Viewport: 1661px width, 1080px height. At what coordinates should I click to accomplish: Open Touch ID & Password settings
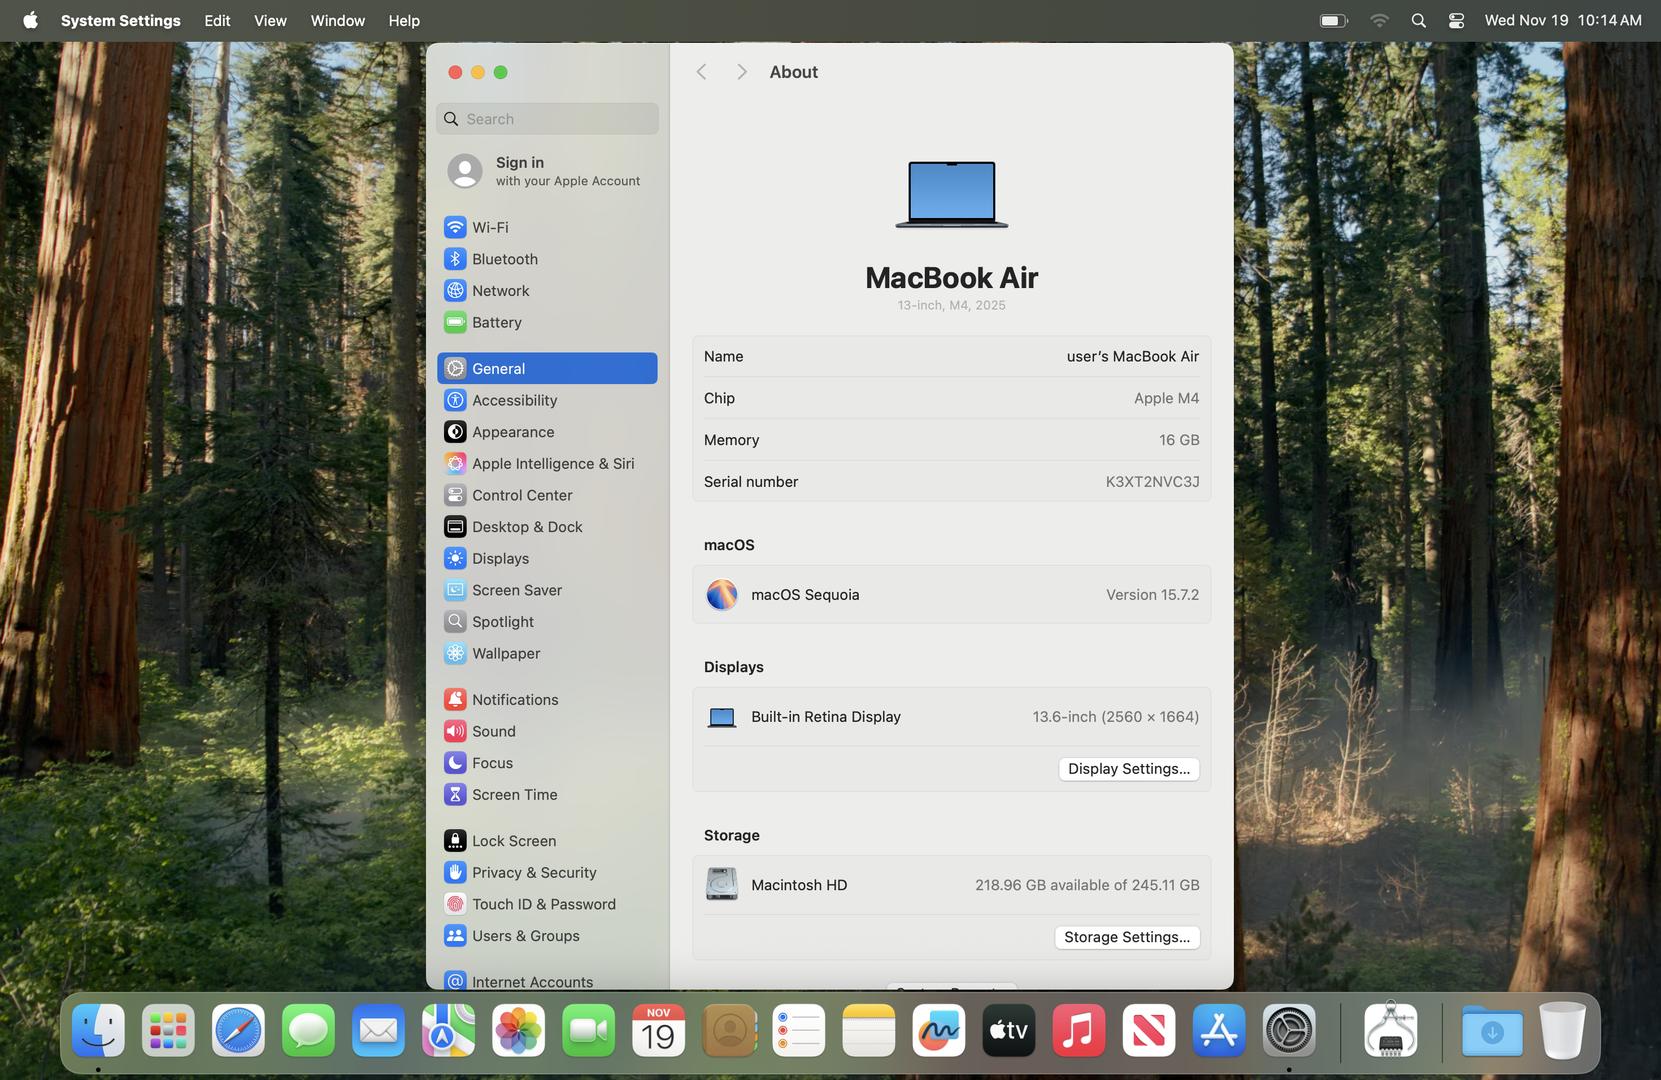pyautogui.click(x=543, y=904)
